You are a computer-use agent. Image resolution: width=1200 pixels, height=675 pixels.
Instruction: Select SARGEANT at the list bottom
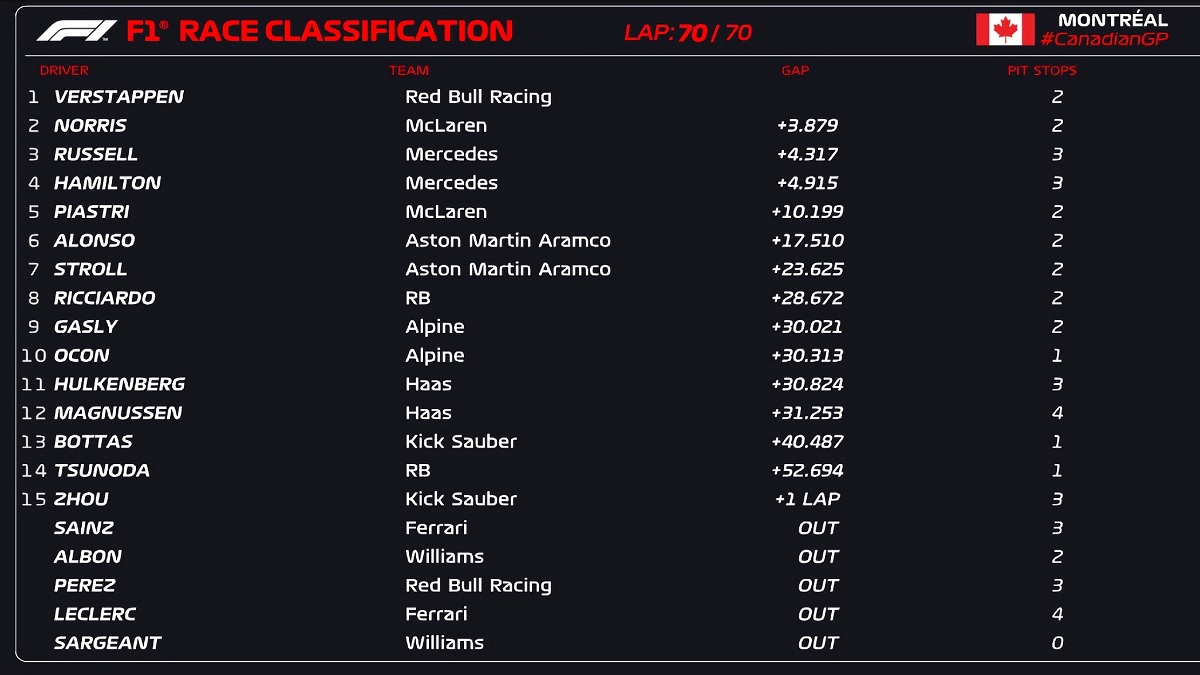coord(107,643)
